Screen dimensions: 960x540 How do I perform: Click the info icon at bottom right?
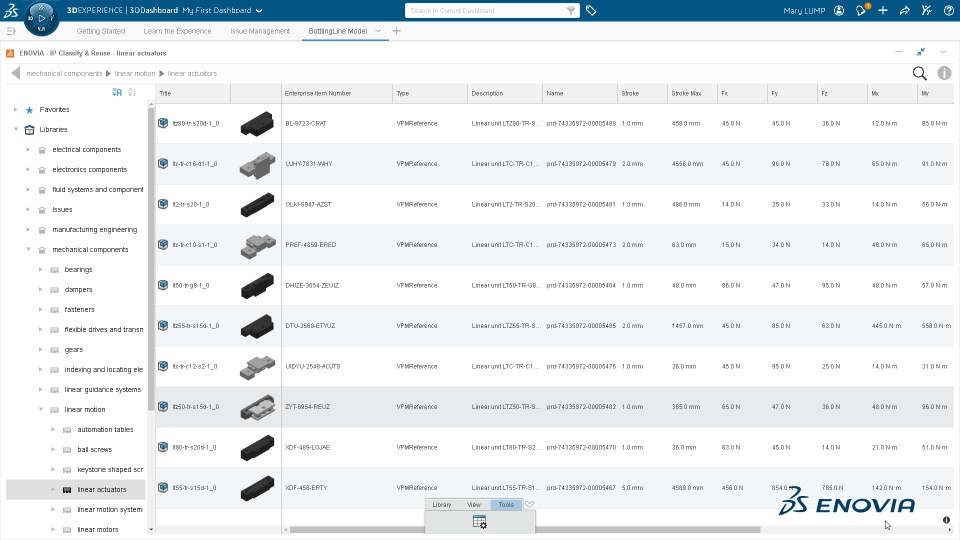coord(947,520)
